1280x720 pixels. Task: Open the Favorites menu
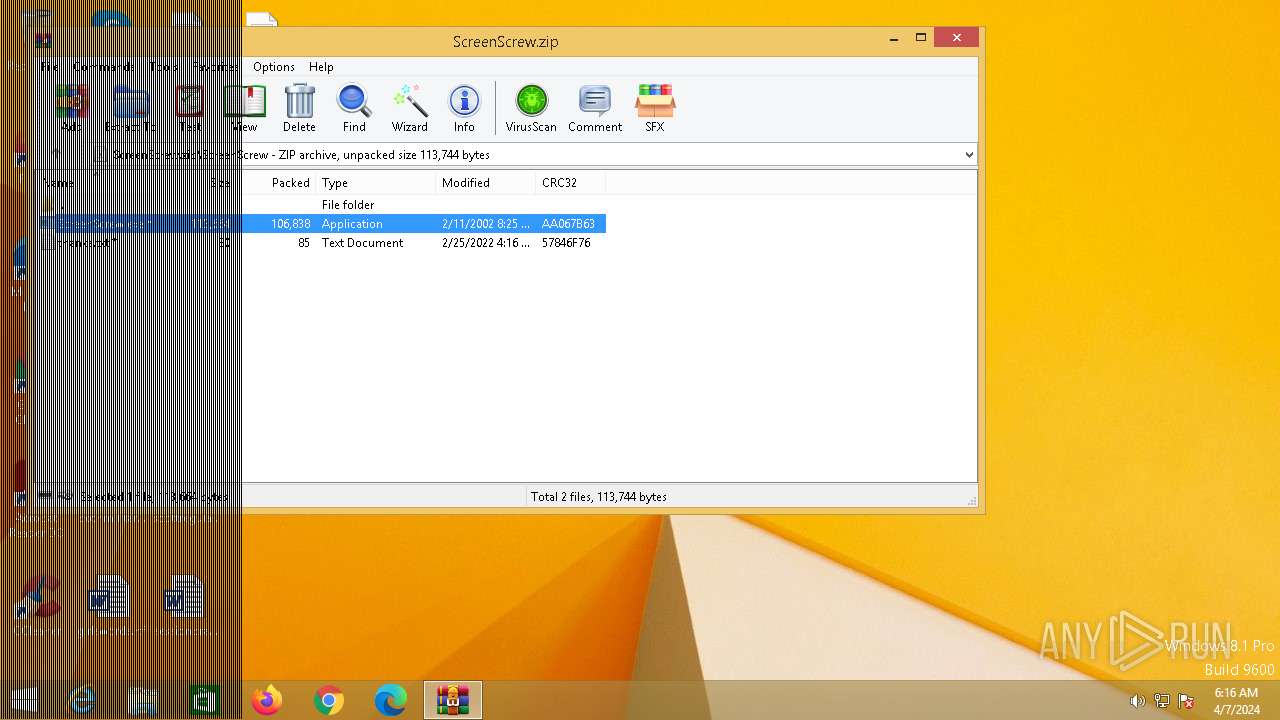[215, 67]
